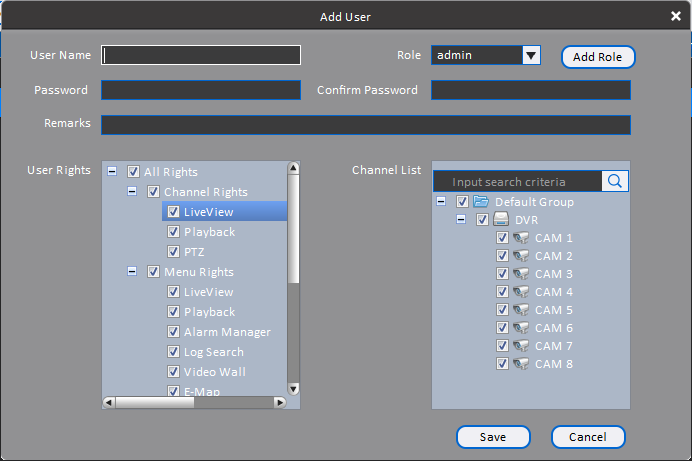Uncheck the All Rights checkbox
Viewport: 692px width, 461px height.
point(133,172)
